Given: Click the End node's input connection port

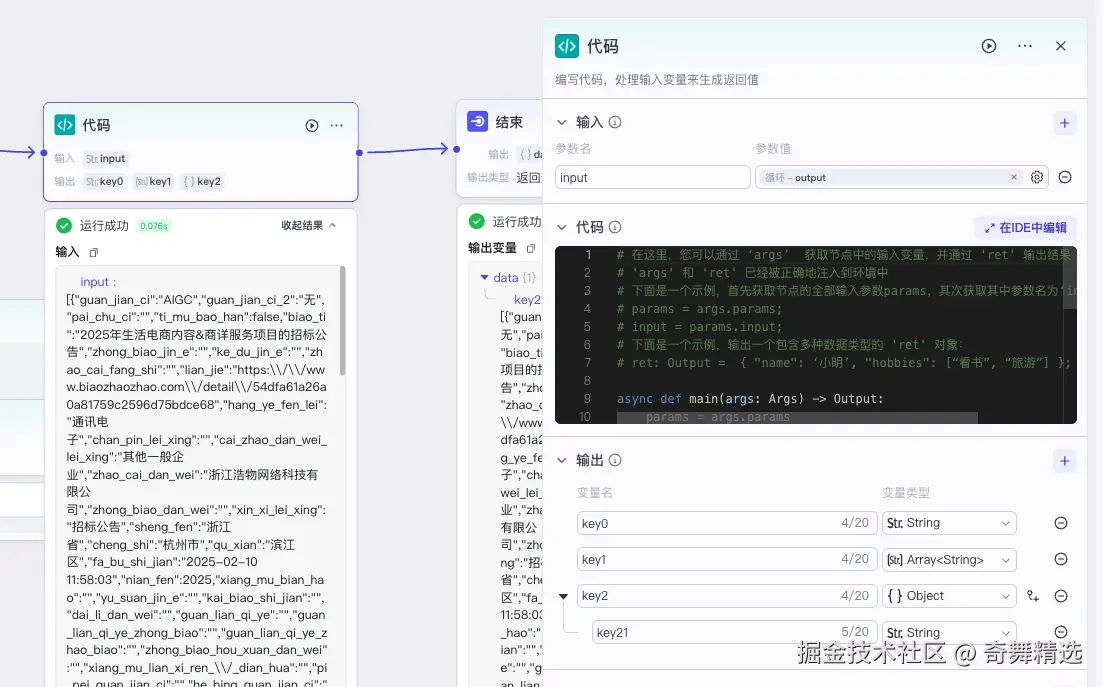Looking at the screenshot, I should (457, 149).
